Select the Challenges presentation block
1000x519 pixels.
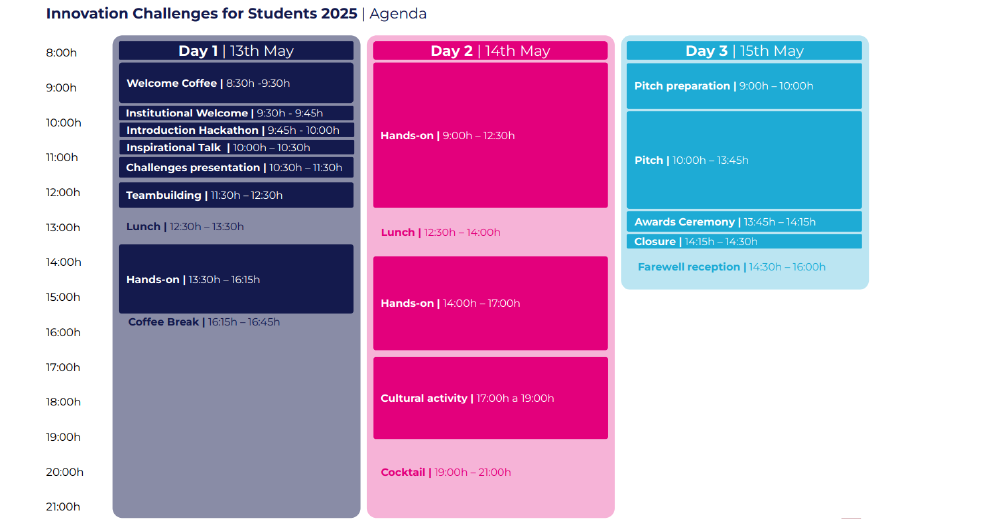click(x=236, y=167)
